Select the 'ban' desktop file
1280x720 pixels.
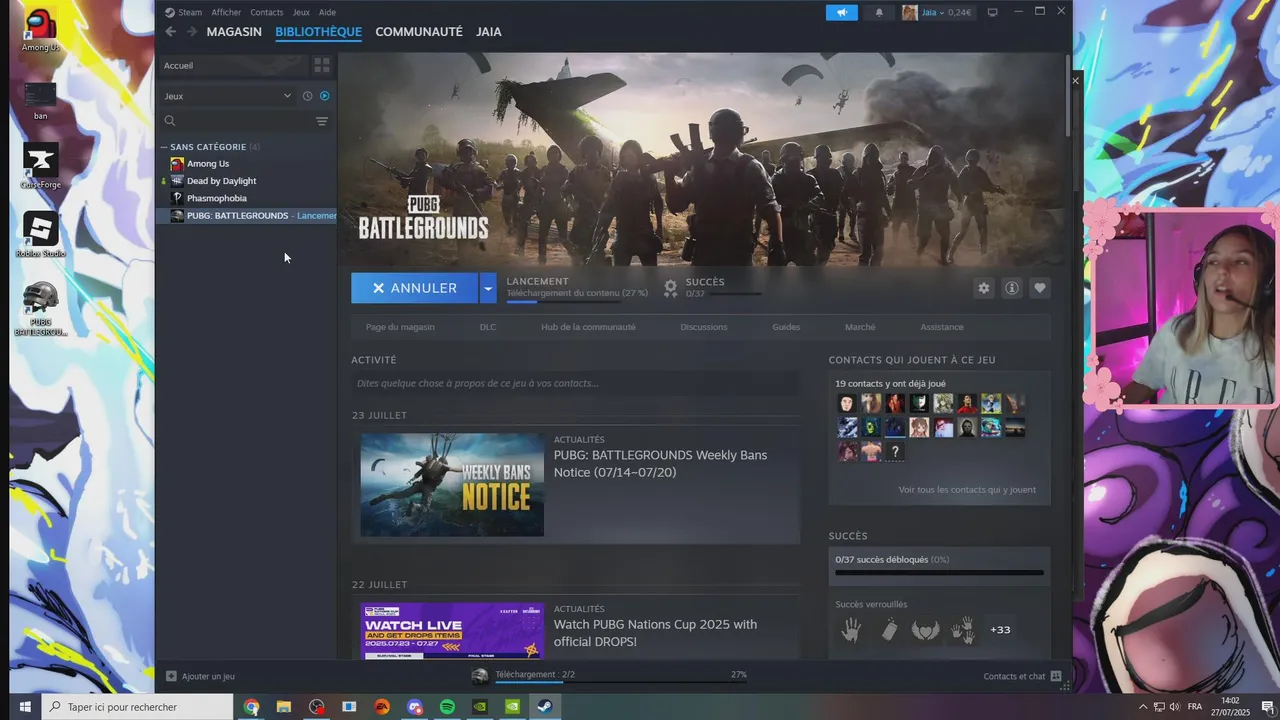[x=40, y=101]
